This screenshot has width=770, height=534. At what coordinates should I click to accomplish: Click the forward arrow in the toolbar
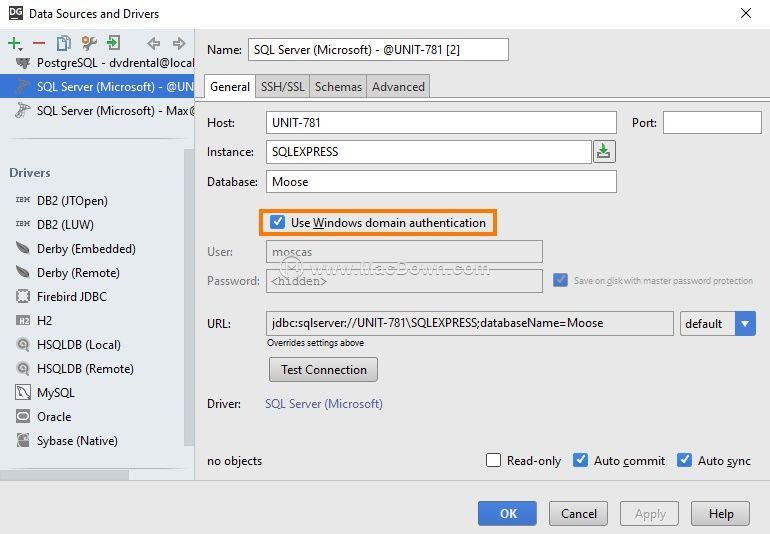pyautogui.click(x=179, y=43)
